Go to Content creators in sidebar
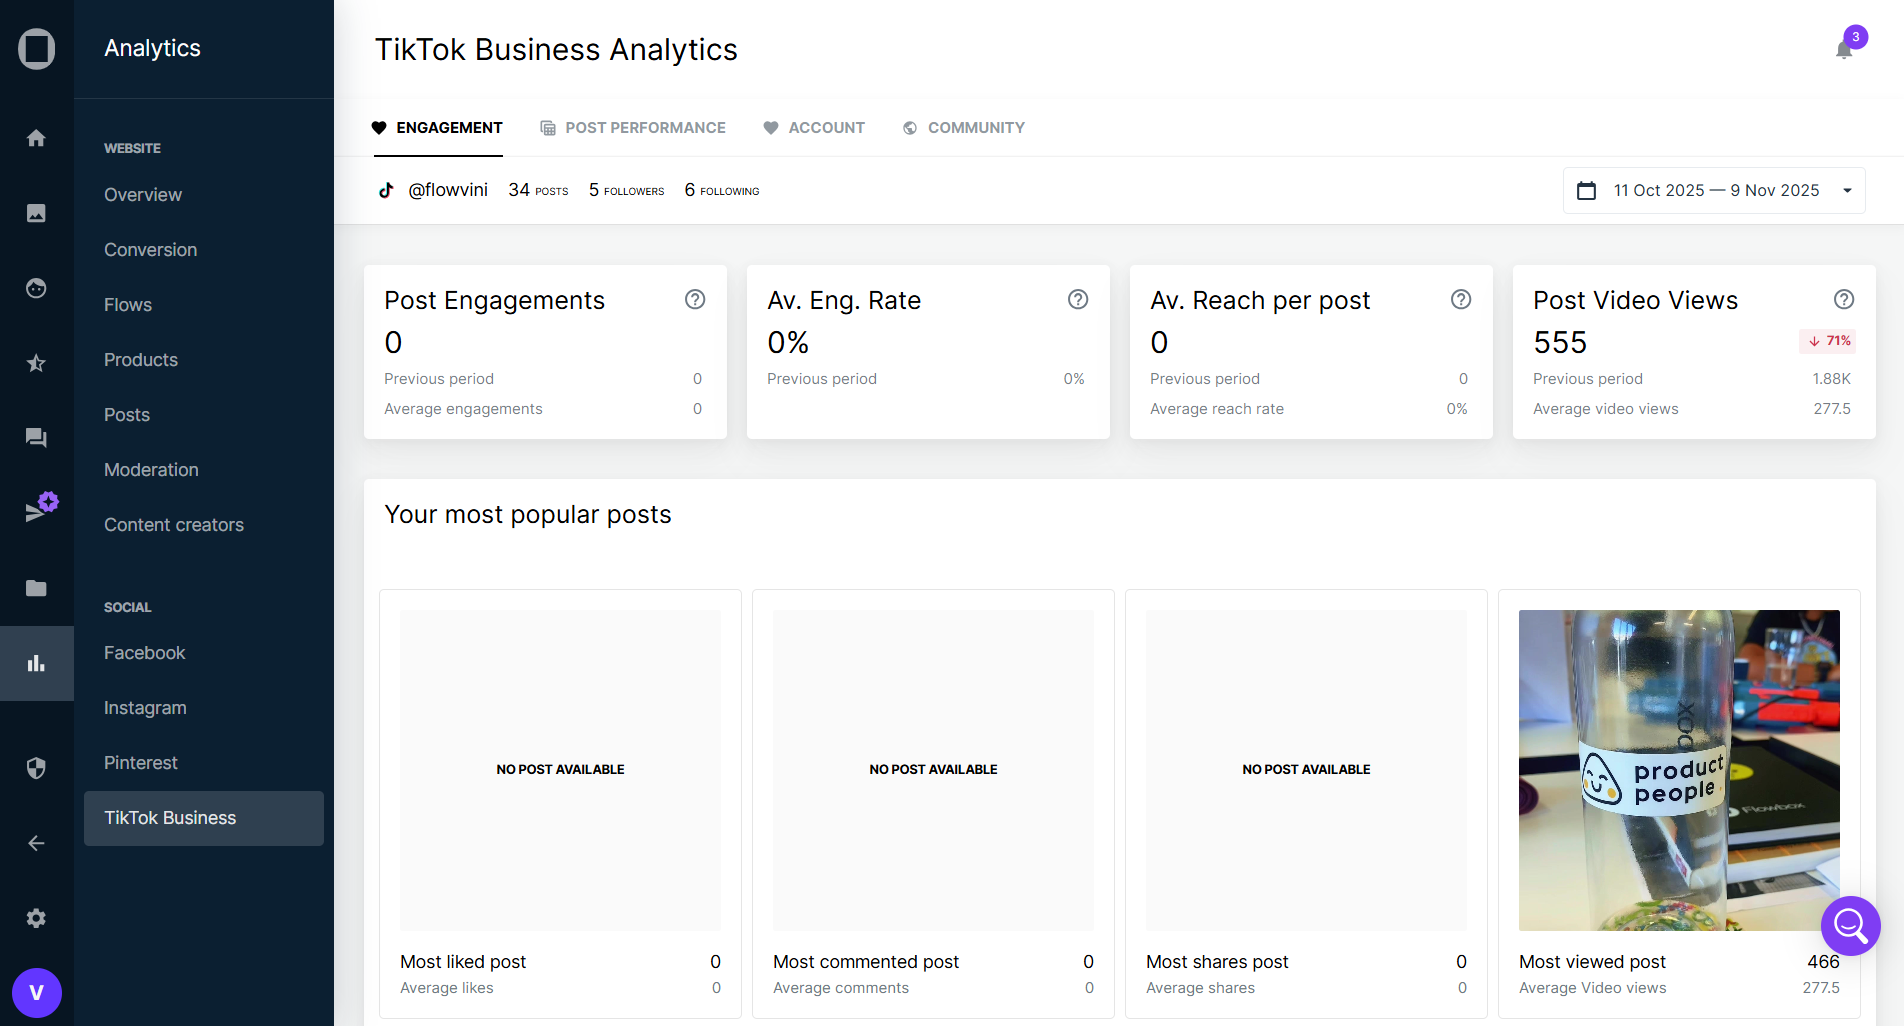1904x1026 pixels. [174, 525]
